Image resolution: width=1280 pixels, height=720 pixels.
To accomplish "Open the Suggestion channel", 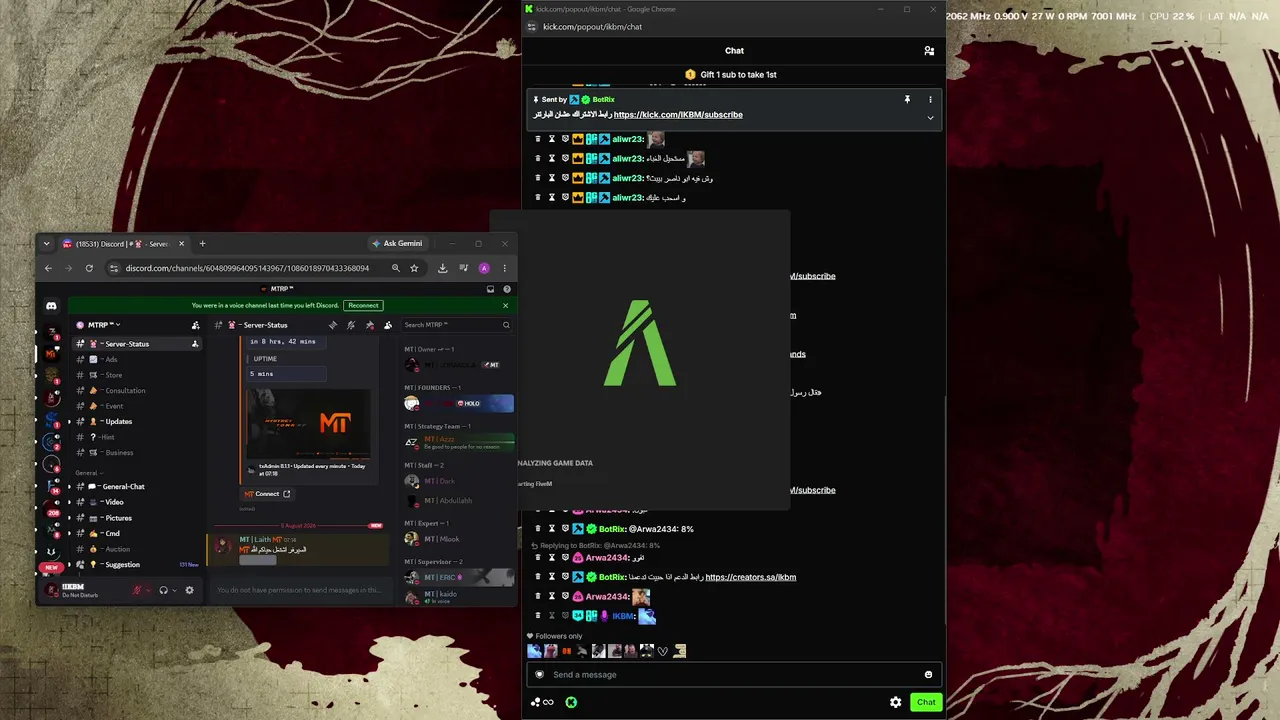I will pos(138,565).
